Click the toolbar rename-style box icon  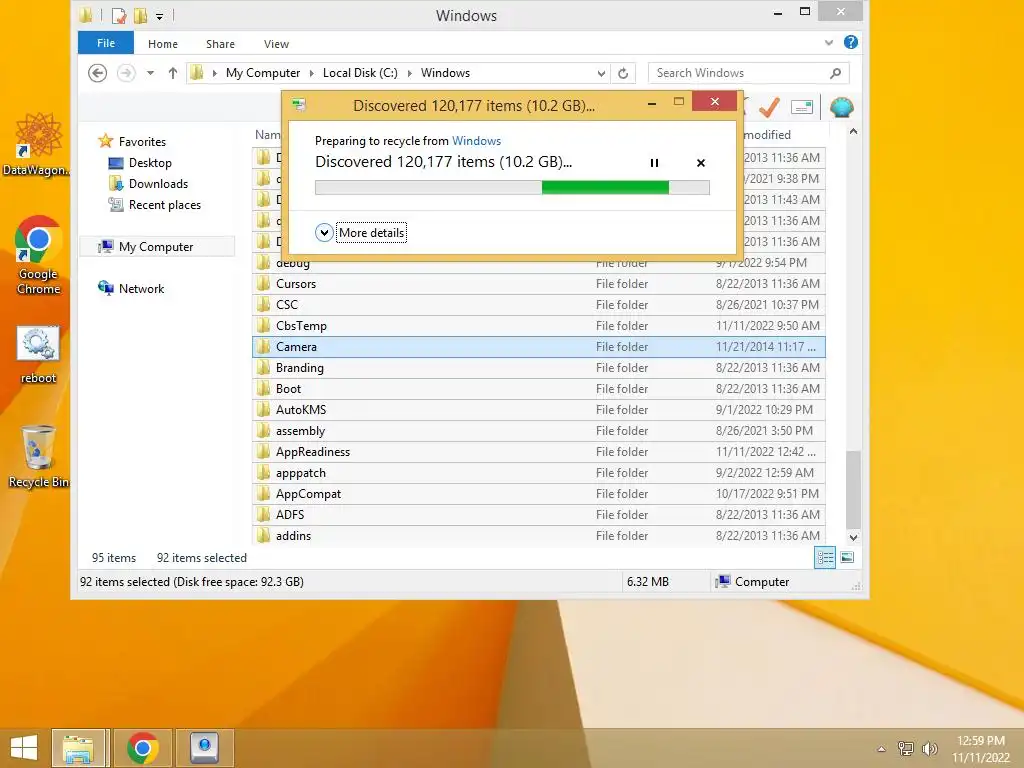[801, 107]
